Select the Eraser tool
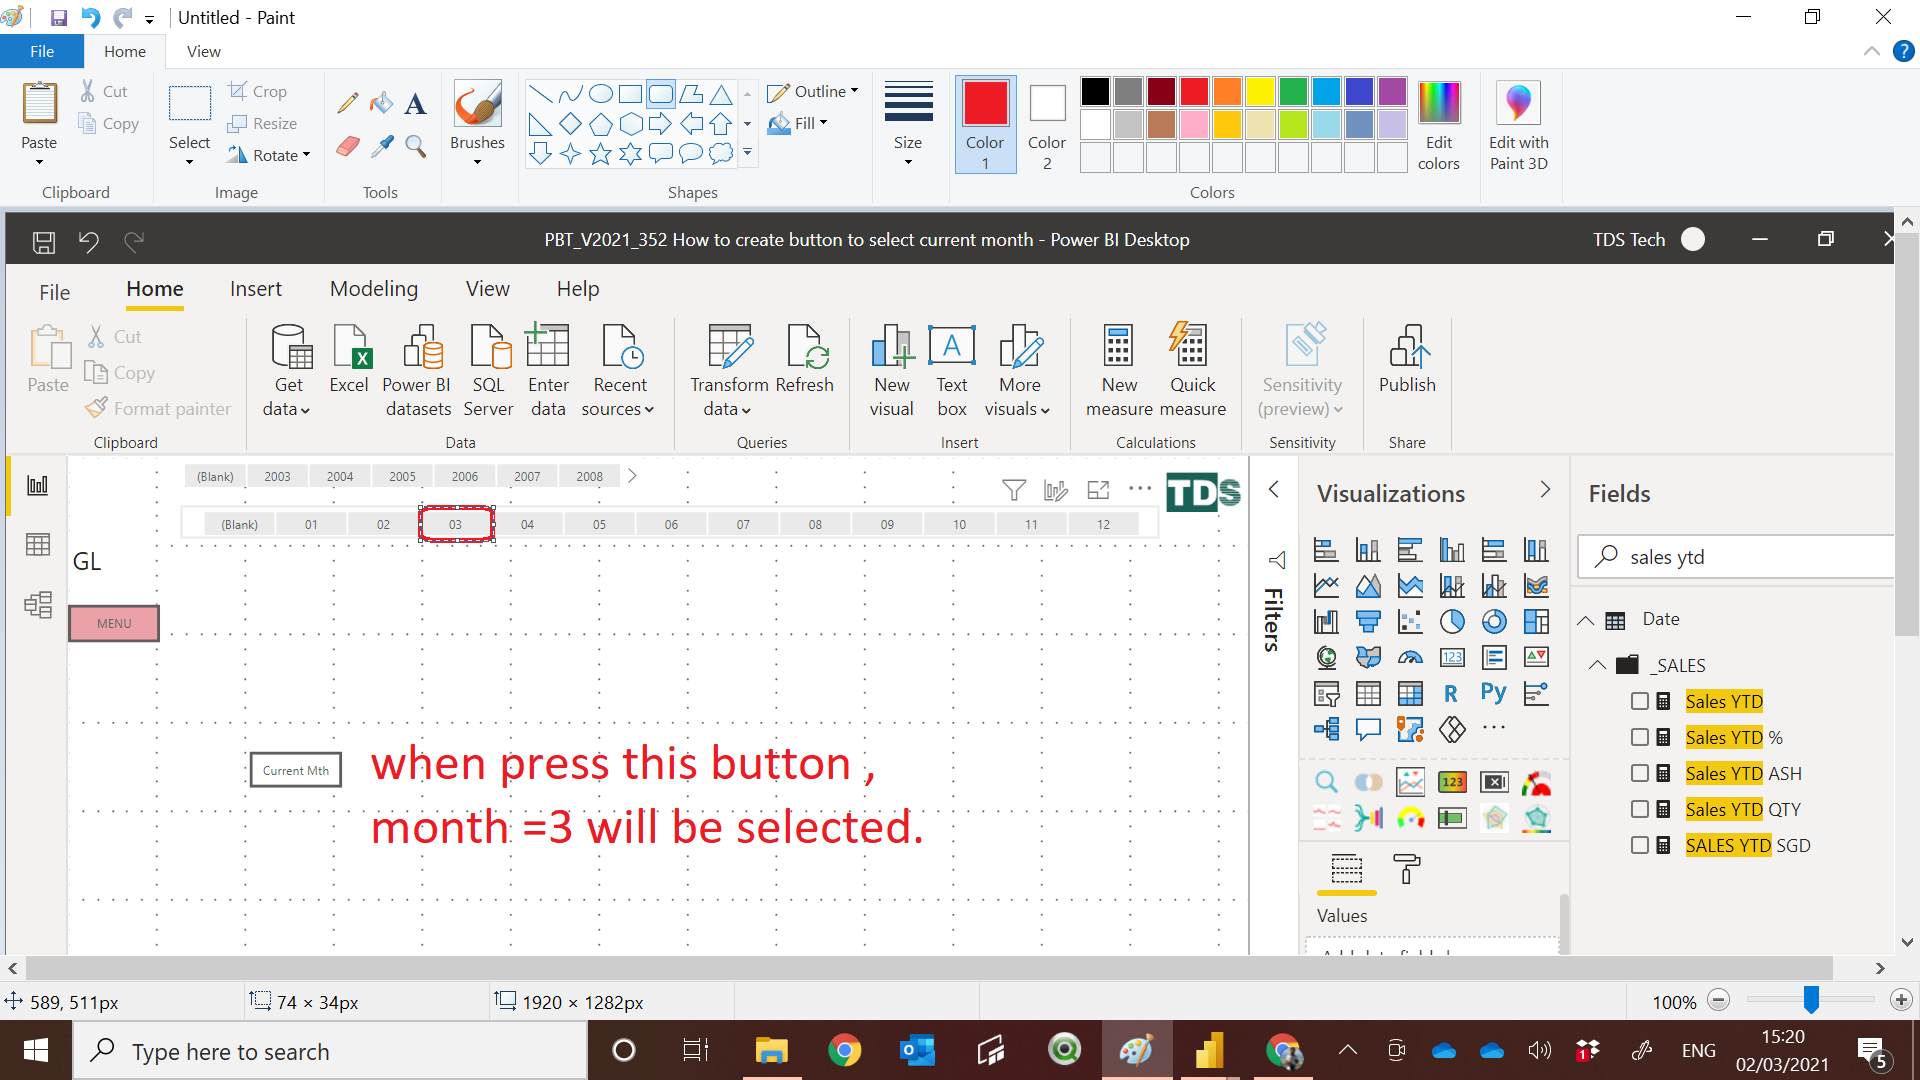 pos(347,146)
